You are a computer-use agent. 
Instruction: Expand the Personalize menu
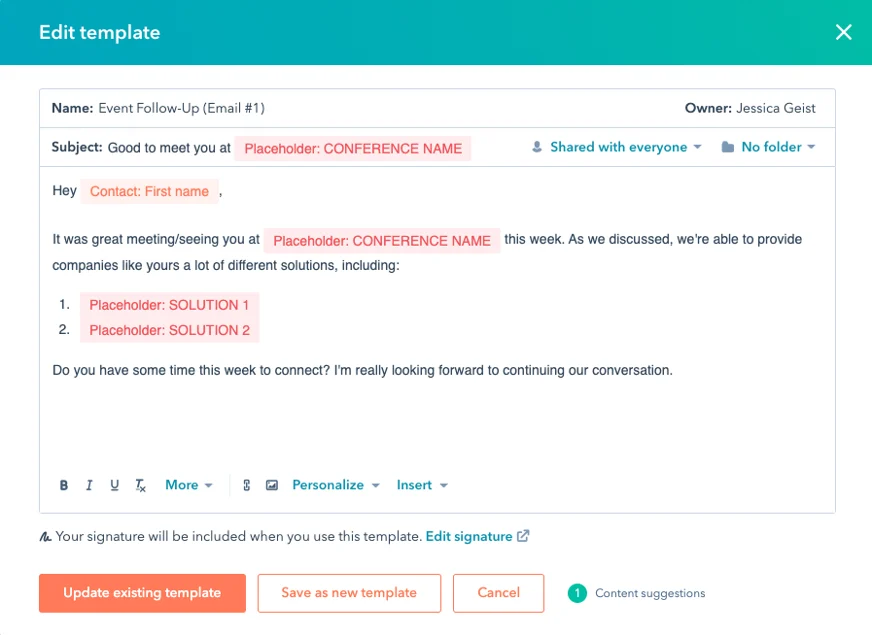[x=335, y=485]
